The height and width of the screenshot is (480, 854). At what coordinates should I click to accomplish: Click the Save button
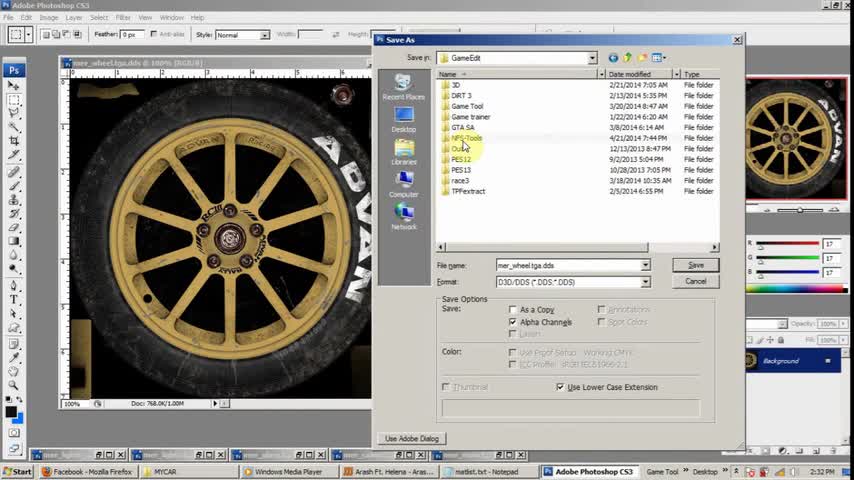click(695, 265)
